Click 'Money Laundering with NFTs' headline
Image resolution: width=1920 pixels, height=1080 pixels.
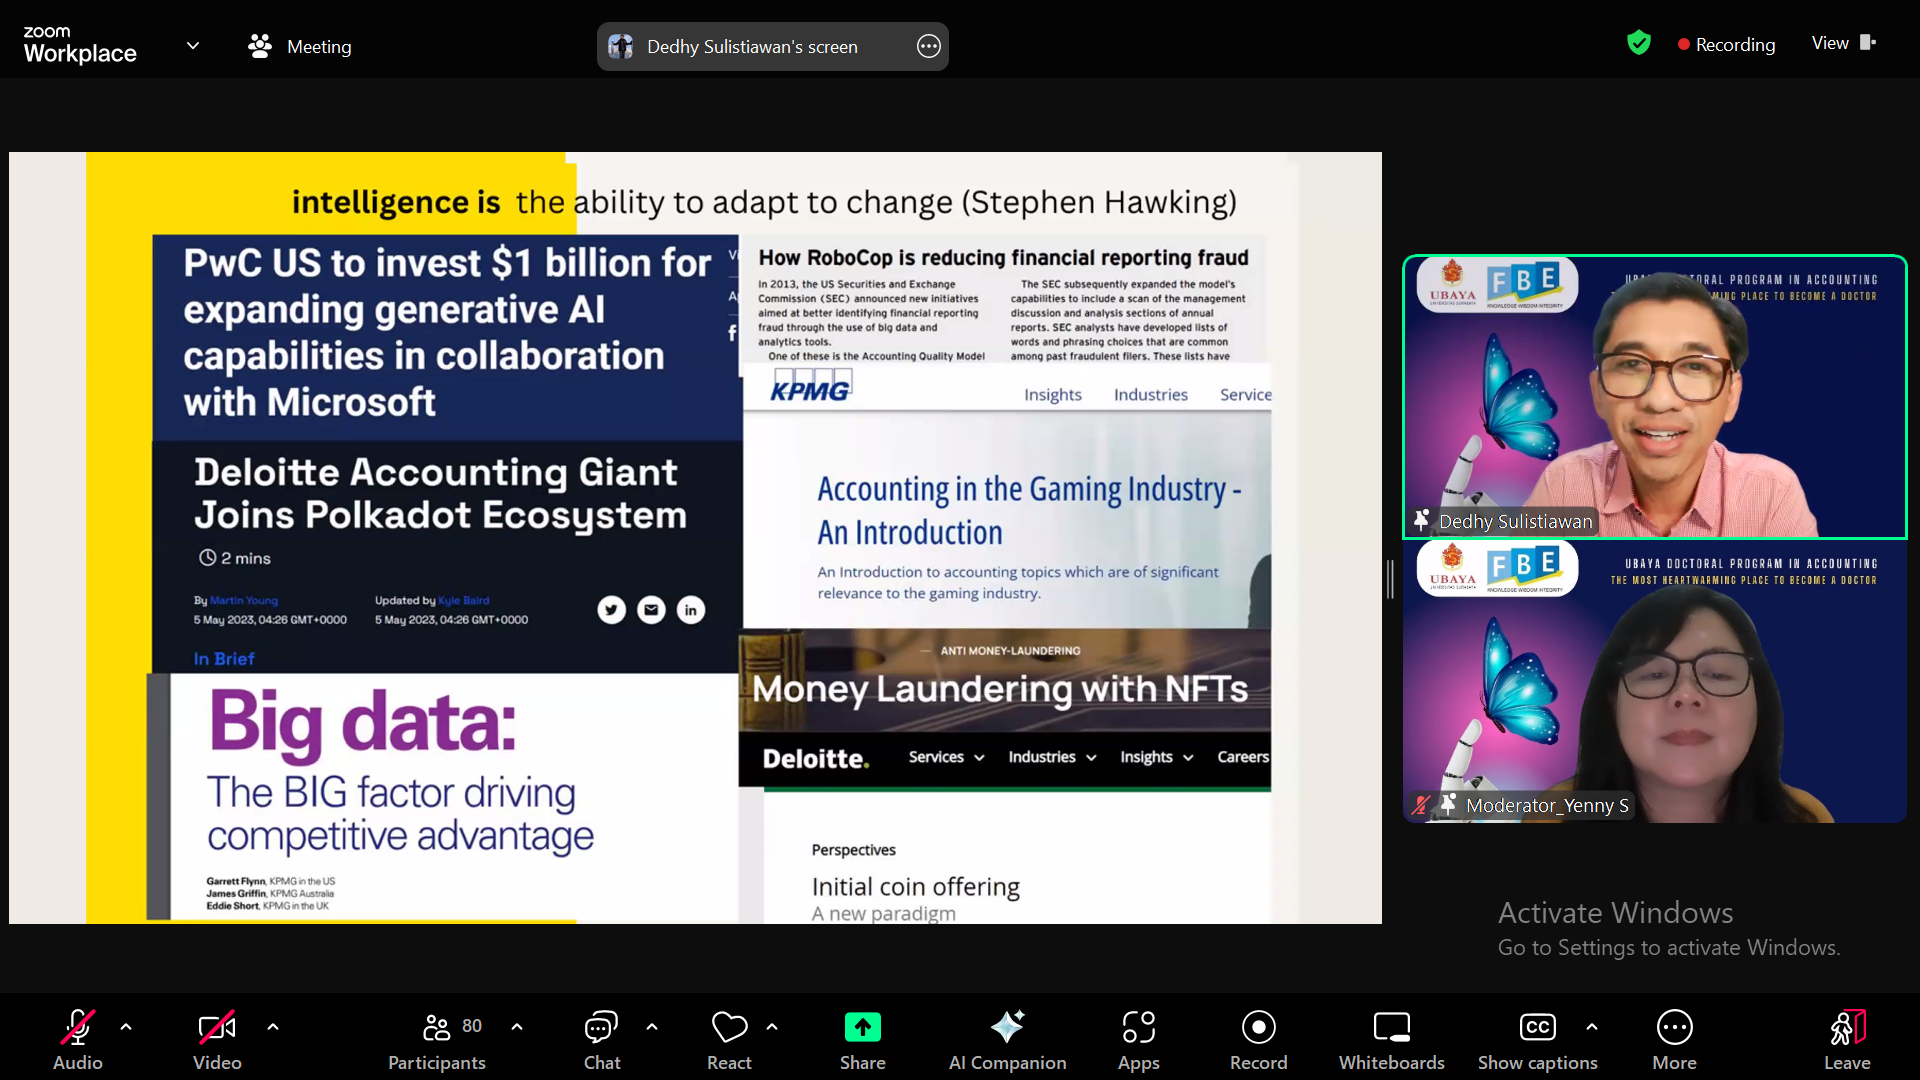(x=1000, y=688)
